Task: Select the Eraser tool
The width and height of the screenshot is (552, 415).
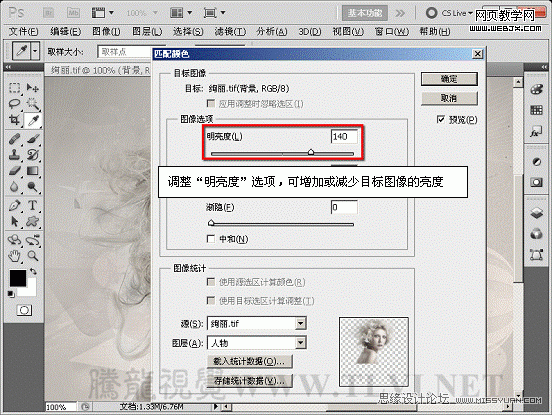Action: pyautogui.click(x=14, y=171)
